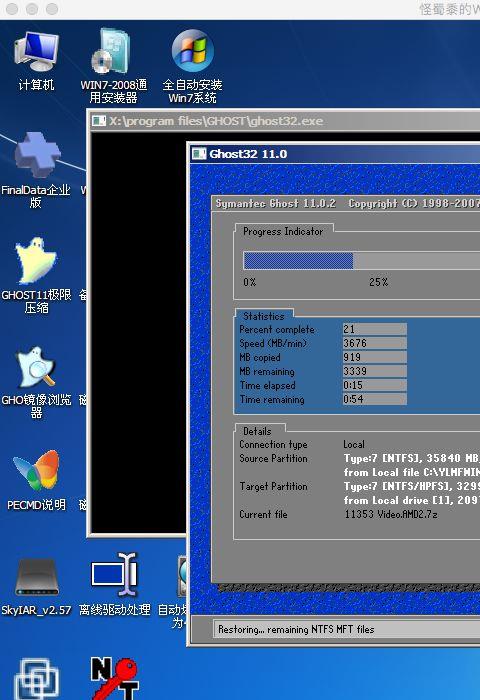The height and width of the screenshot is (700, 480).
Task: Open 全自动安装Win7系统 shortcut
Action: [192, 66]
